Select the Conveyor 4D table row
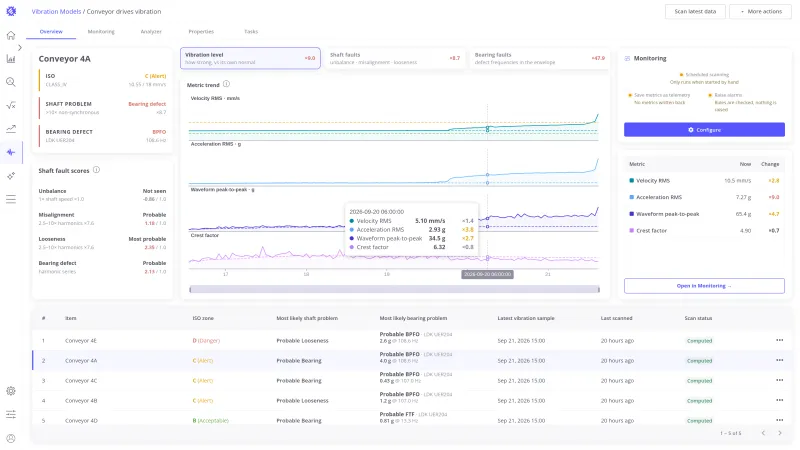The width and height of the screenshot is (800, 450). coord(412,420)
